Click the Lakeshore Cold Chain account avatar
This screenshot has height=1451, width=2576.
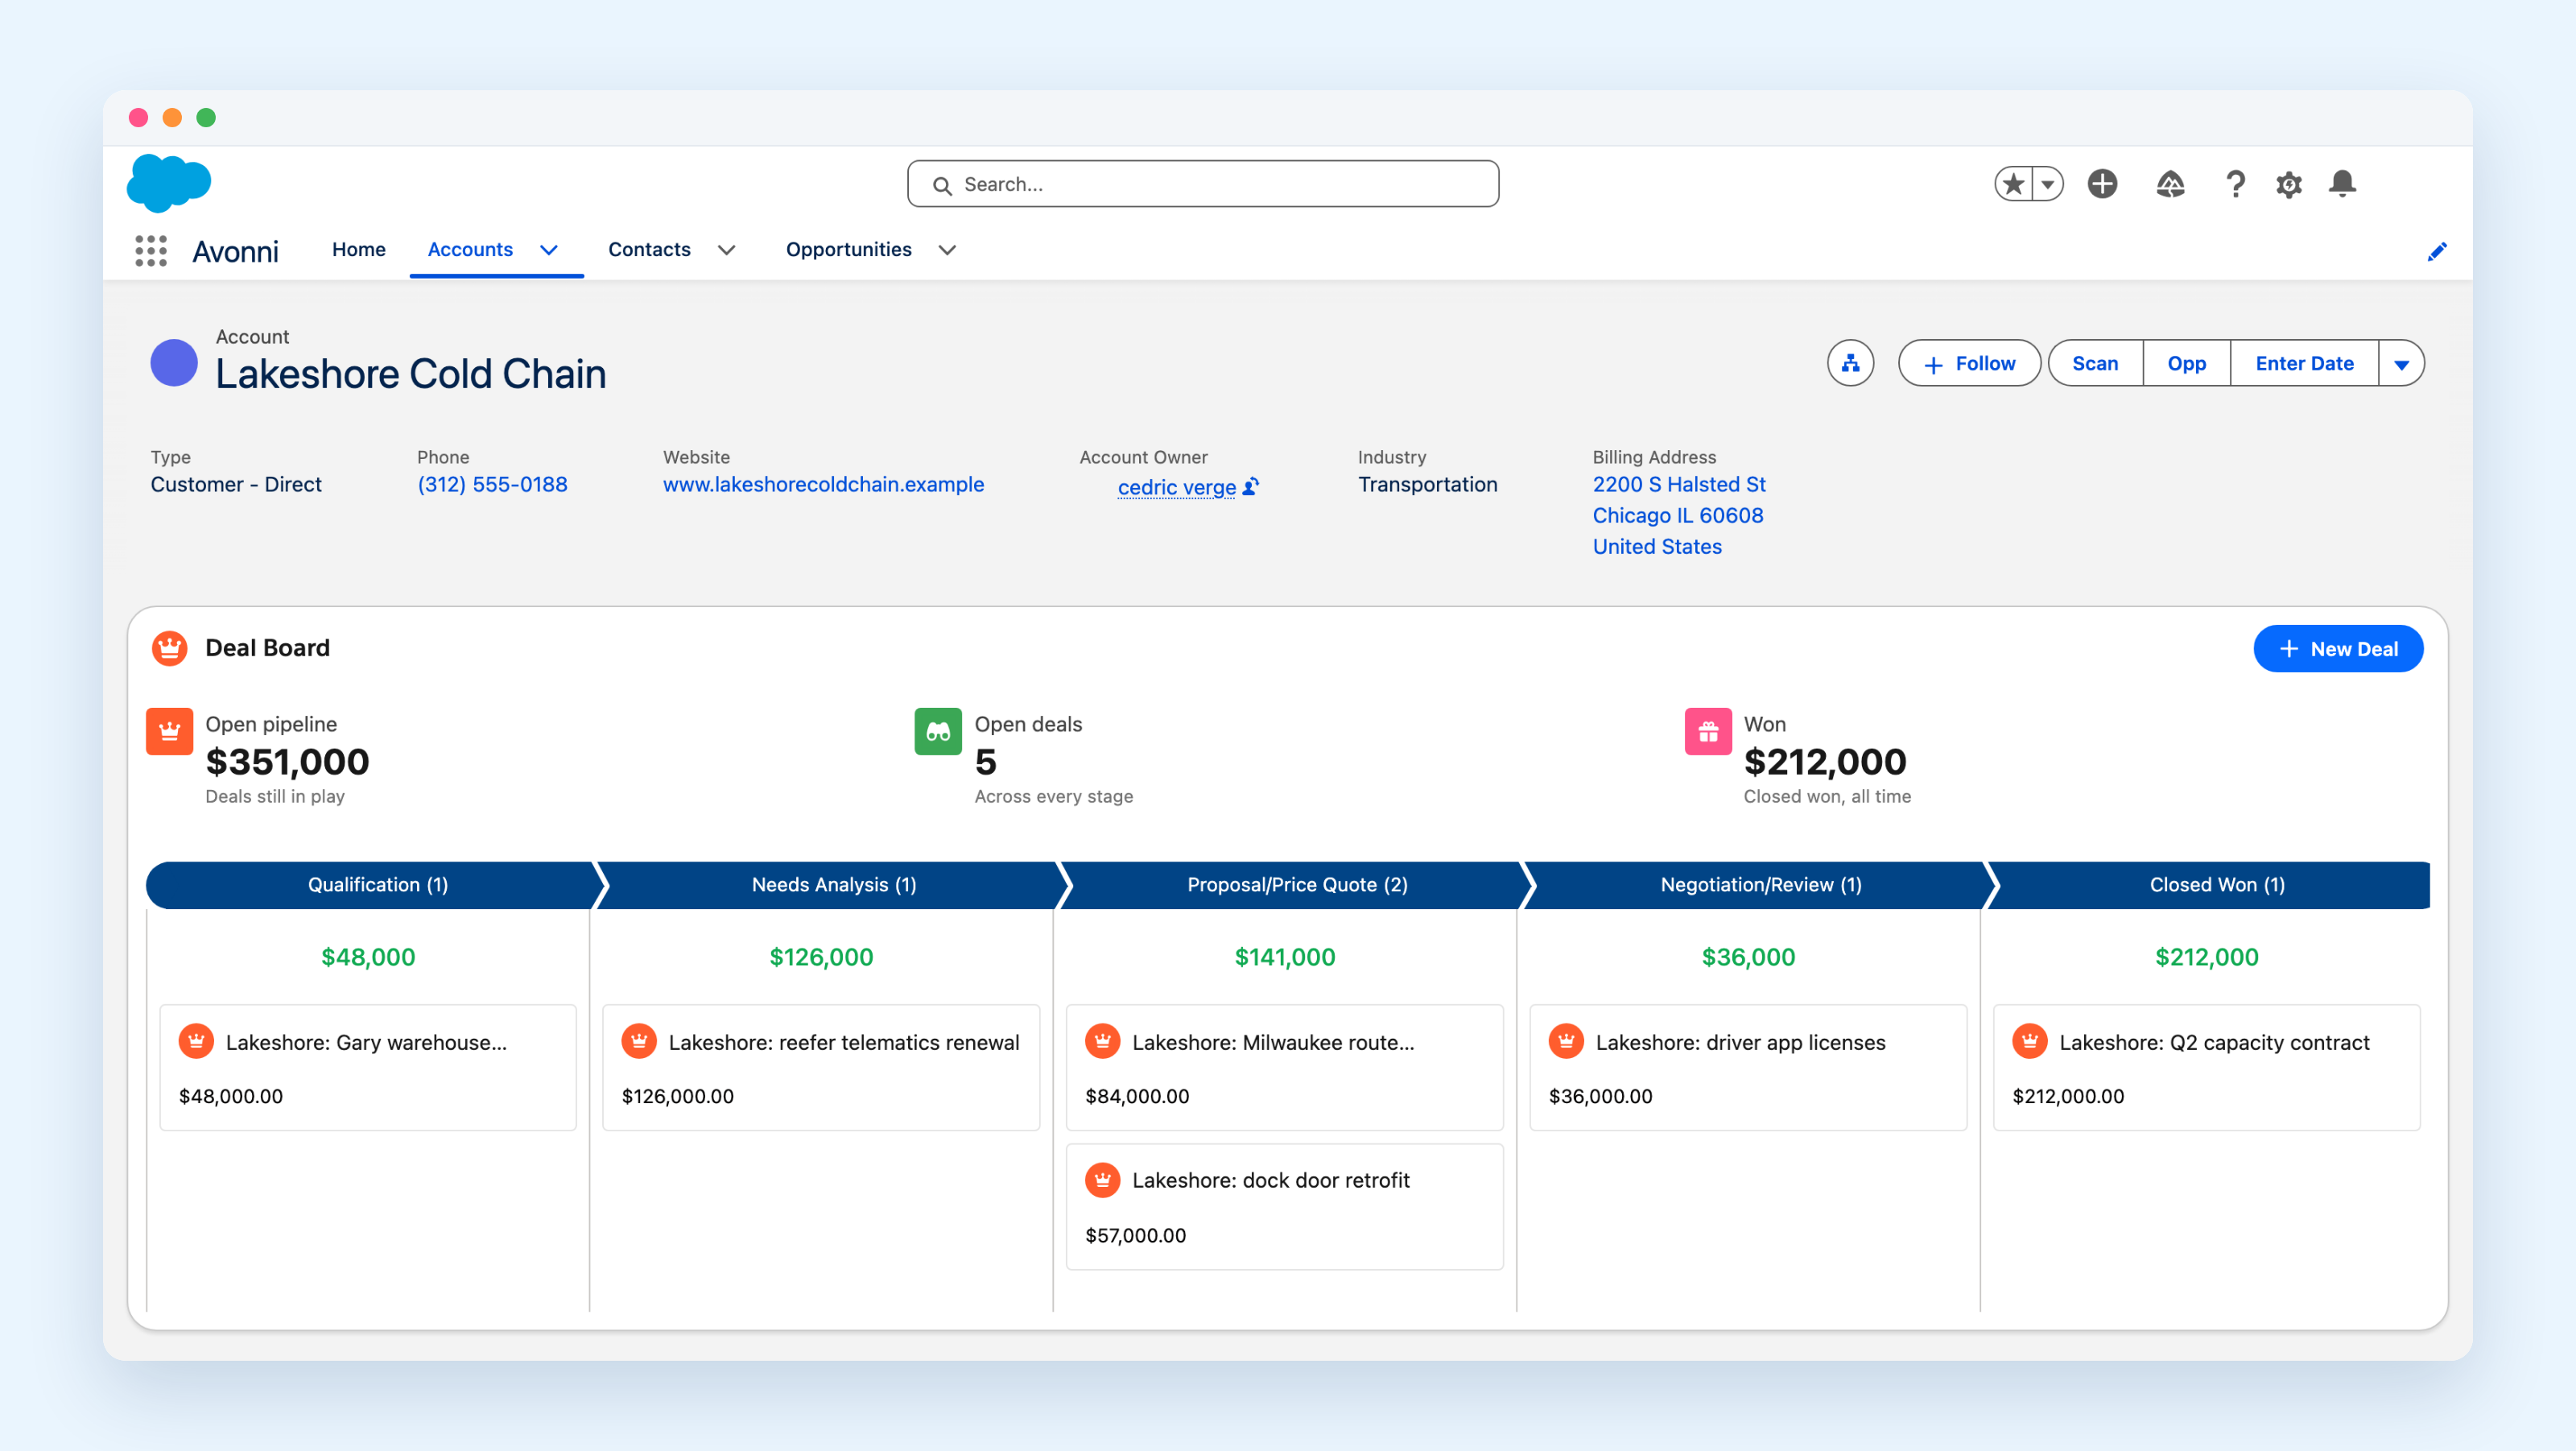tap(174, 362)
